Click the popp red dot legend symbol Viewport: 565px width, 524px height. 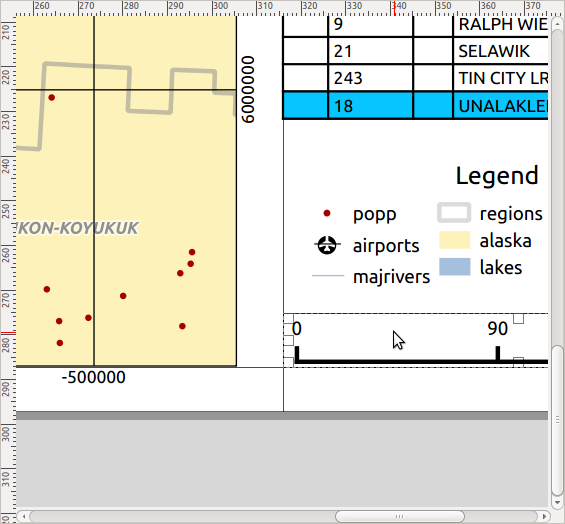pos(327,213)
